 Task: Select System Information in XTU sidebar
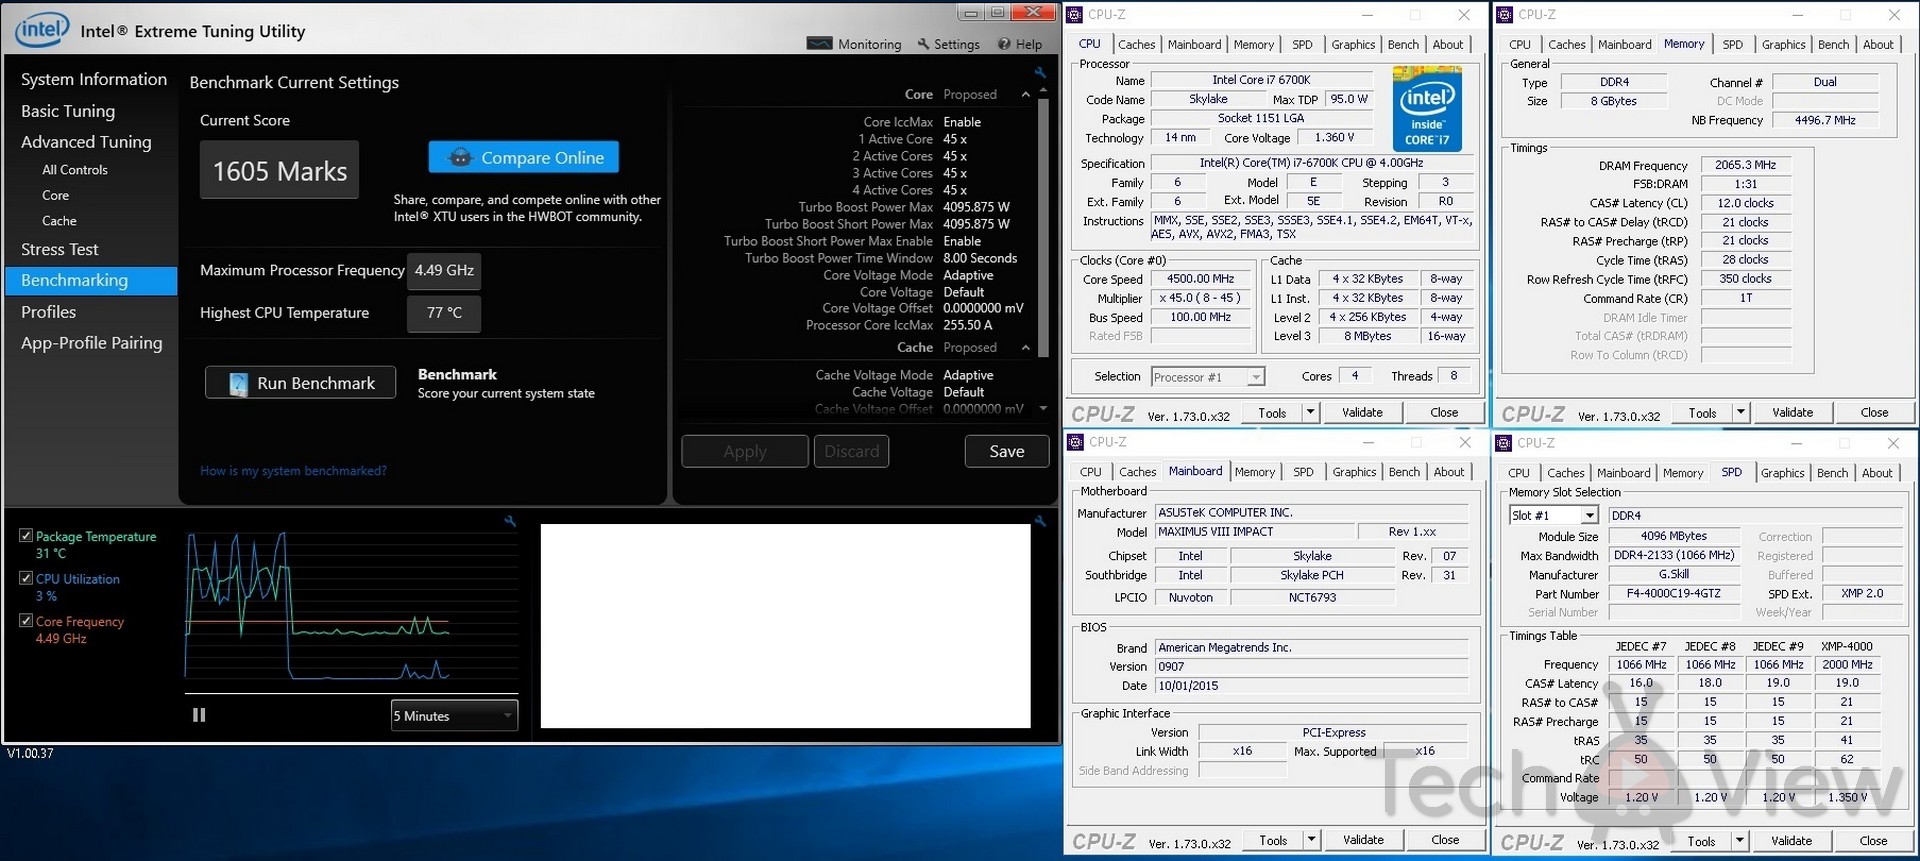click(94, 79)
